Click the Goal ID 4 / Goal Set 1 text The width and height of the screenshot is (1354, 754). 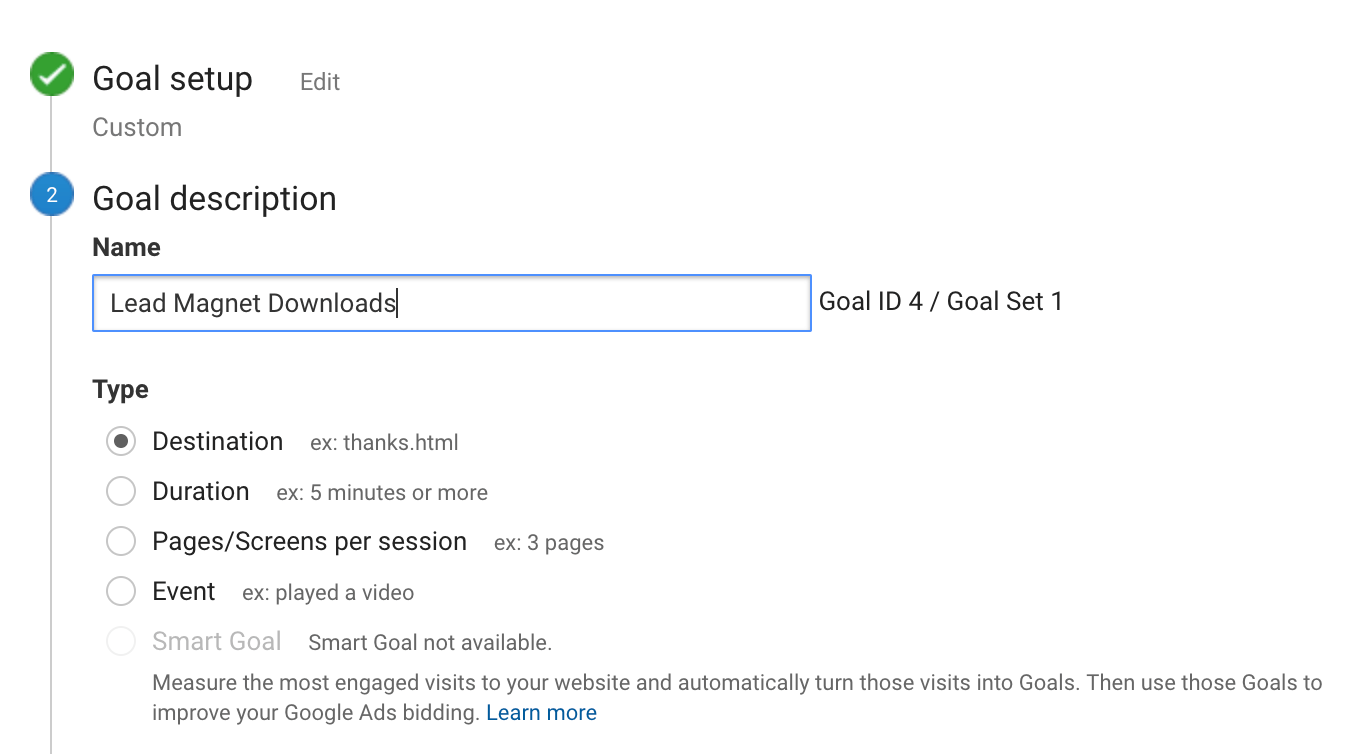940,302
